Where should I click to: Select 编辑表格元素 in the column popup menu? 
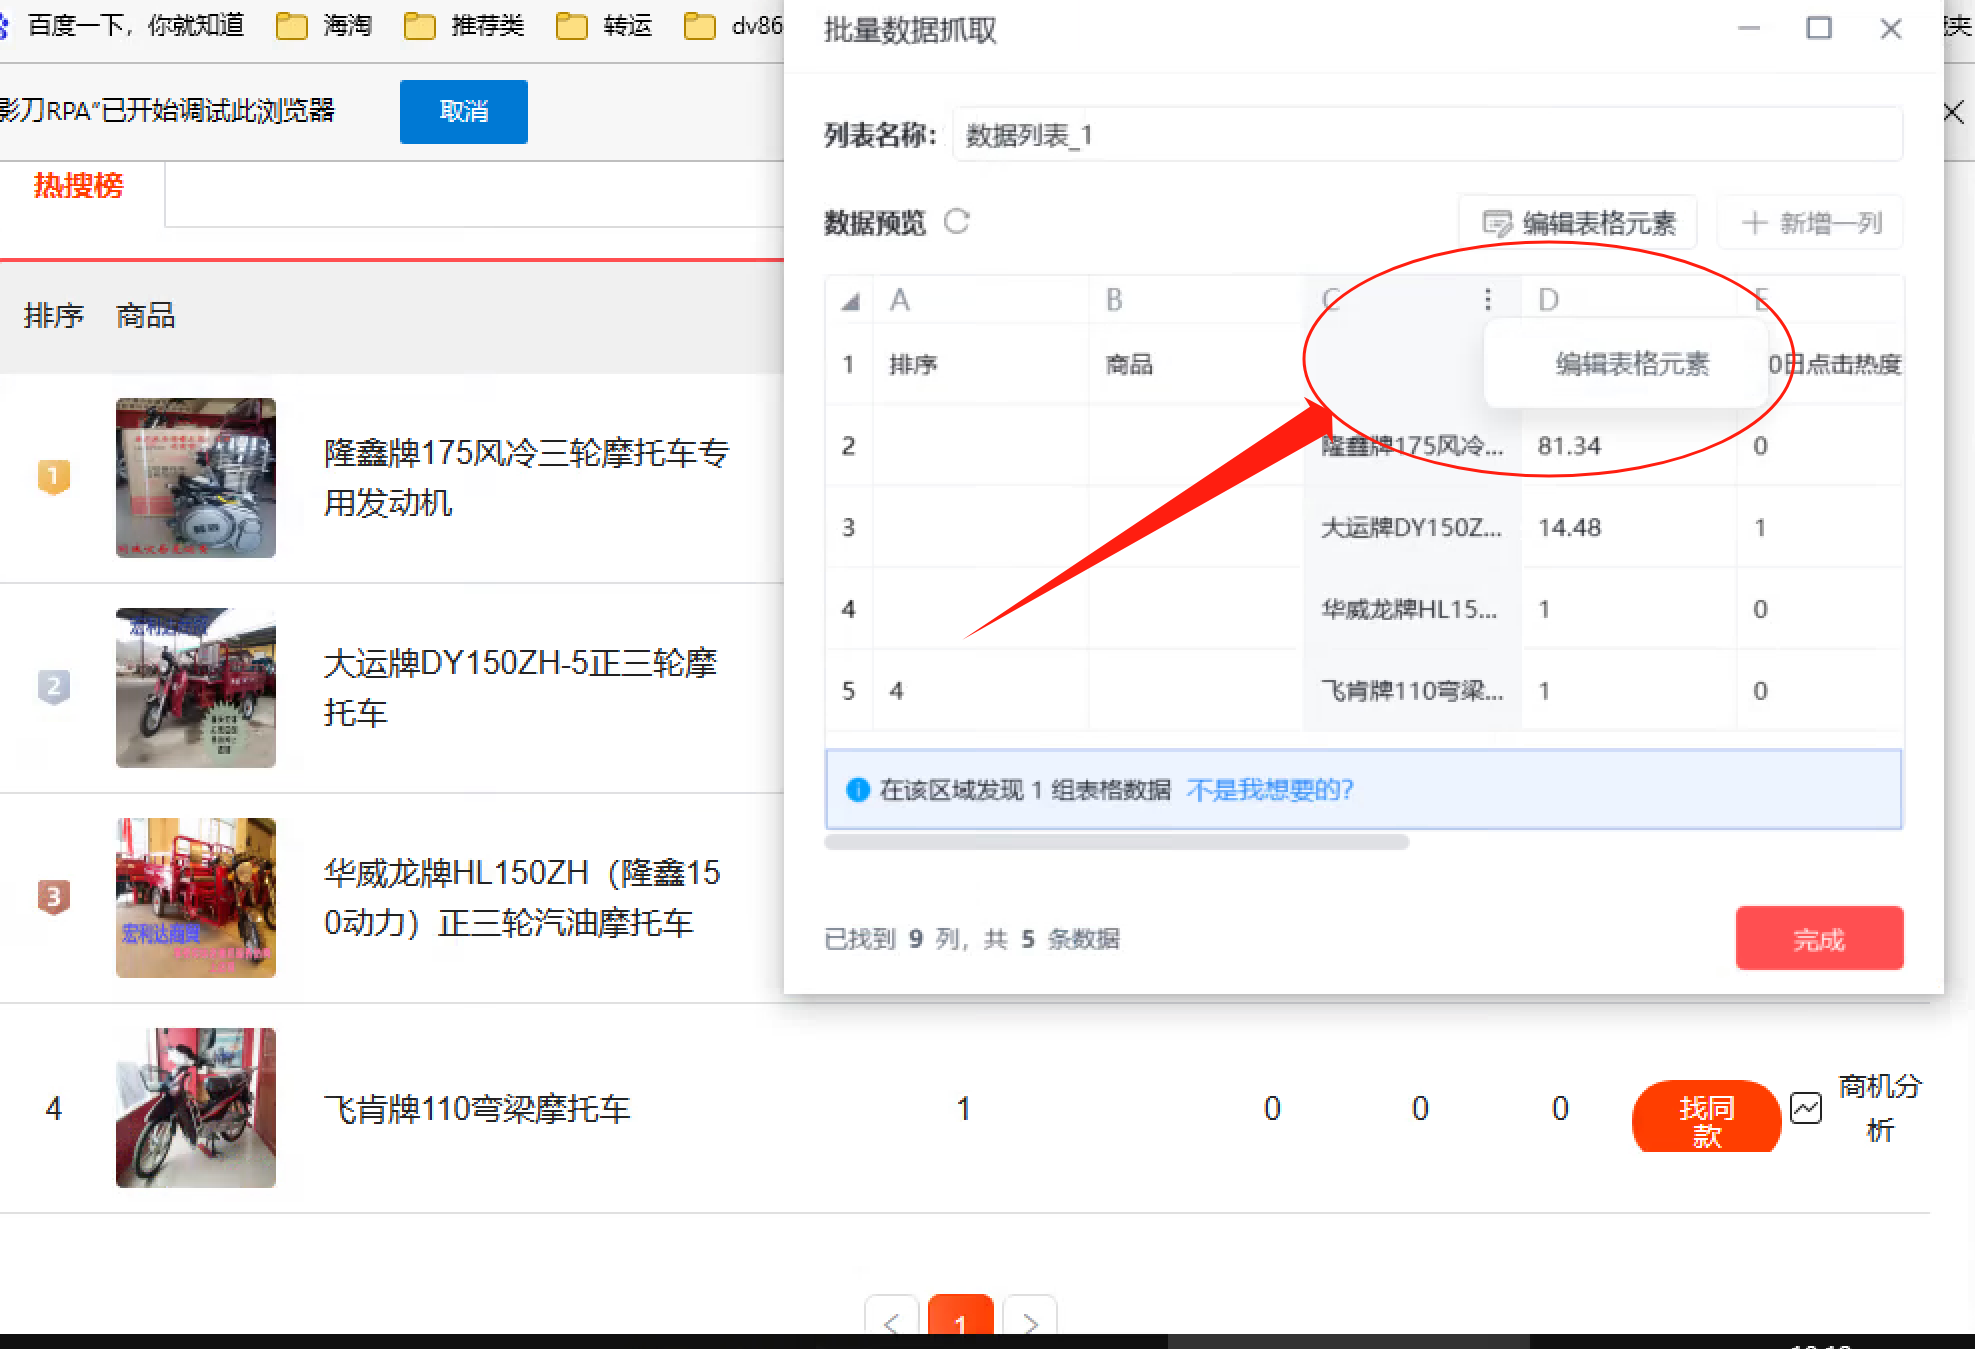[1631, 364]
